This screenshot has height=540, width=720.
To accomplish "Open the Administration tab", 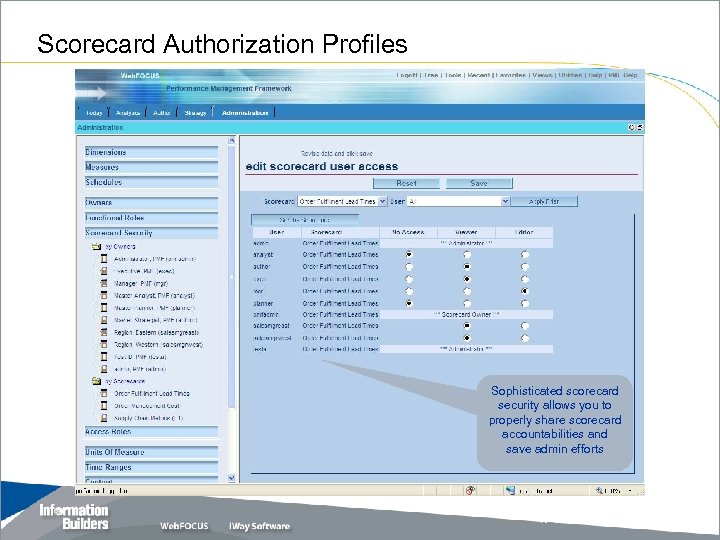I will [245, 112].
